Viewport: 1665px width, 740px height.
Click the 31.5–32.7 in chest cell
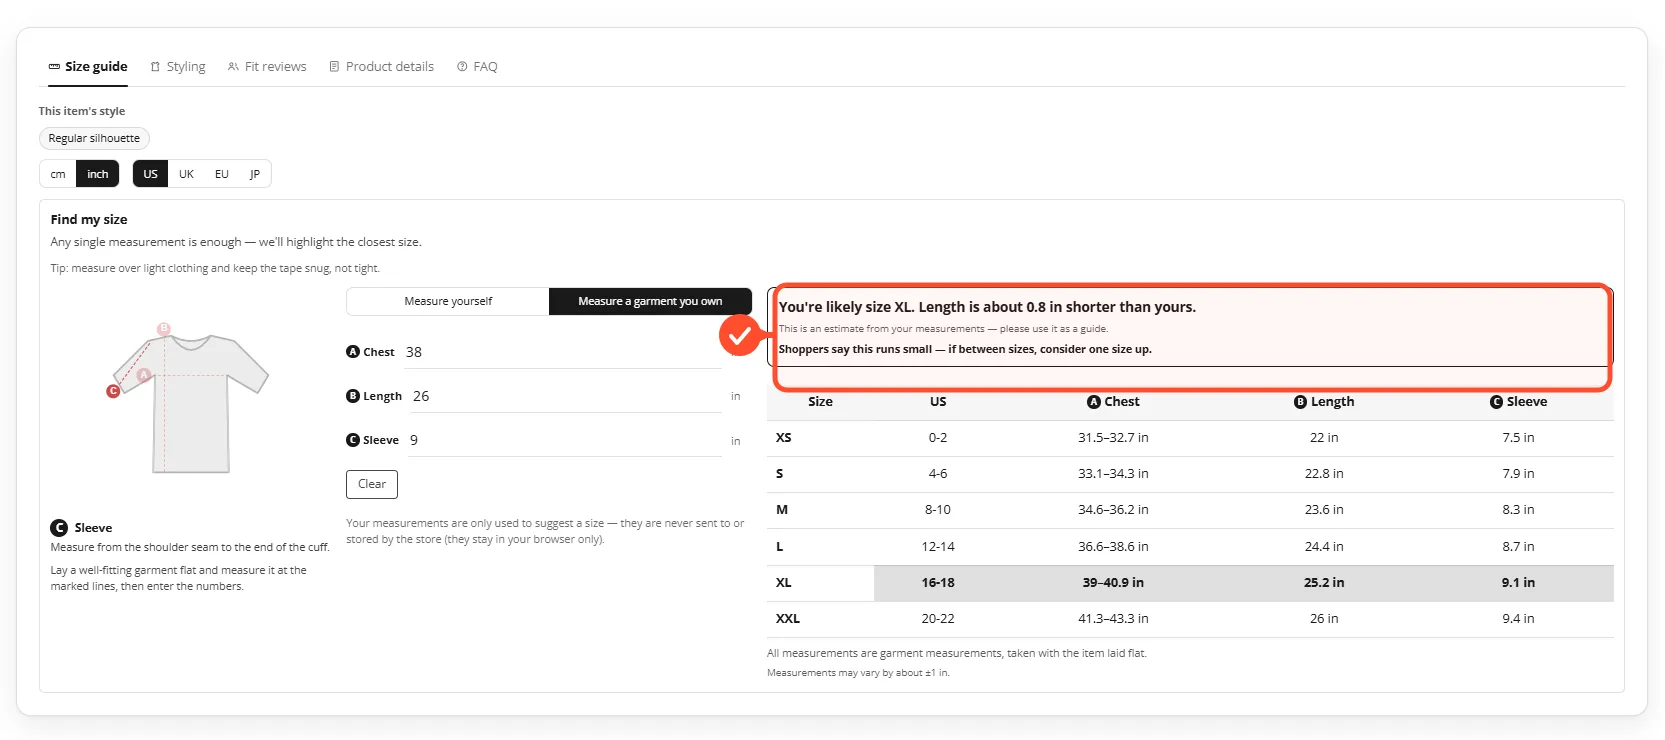pyautogui.click(x=1113, y=438)
